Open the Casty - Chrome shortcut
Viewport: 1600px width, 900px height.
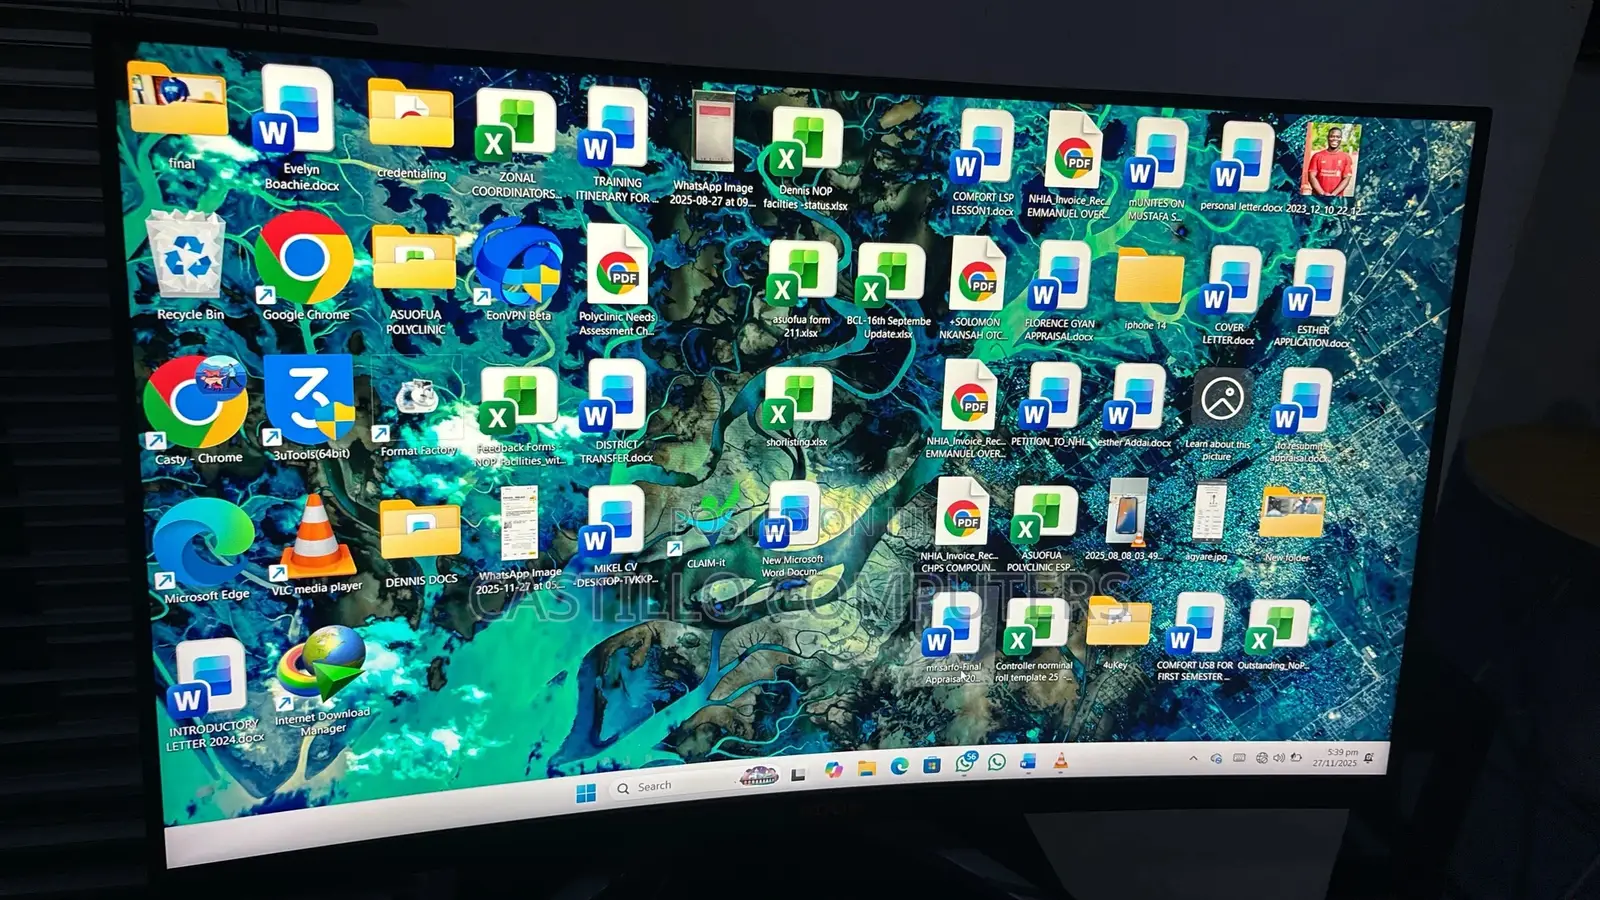click(197, 412)
